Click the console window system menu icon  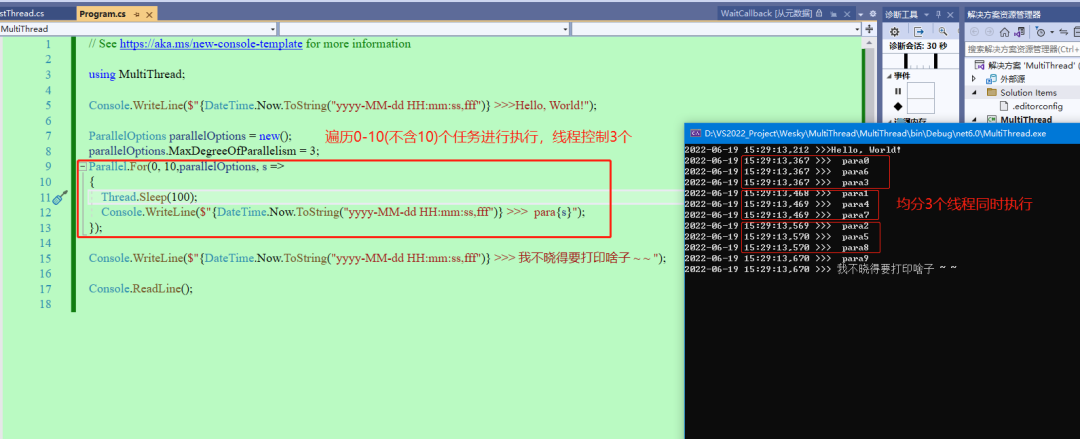[696, 133]
